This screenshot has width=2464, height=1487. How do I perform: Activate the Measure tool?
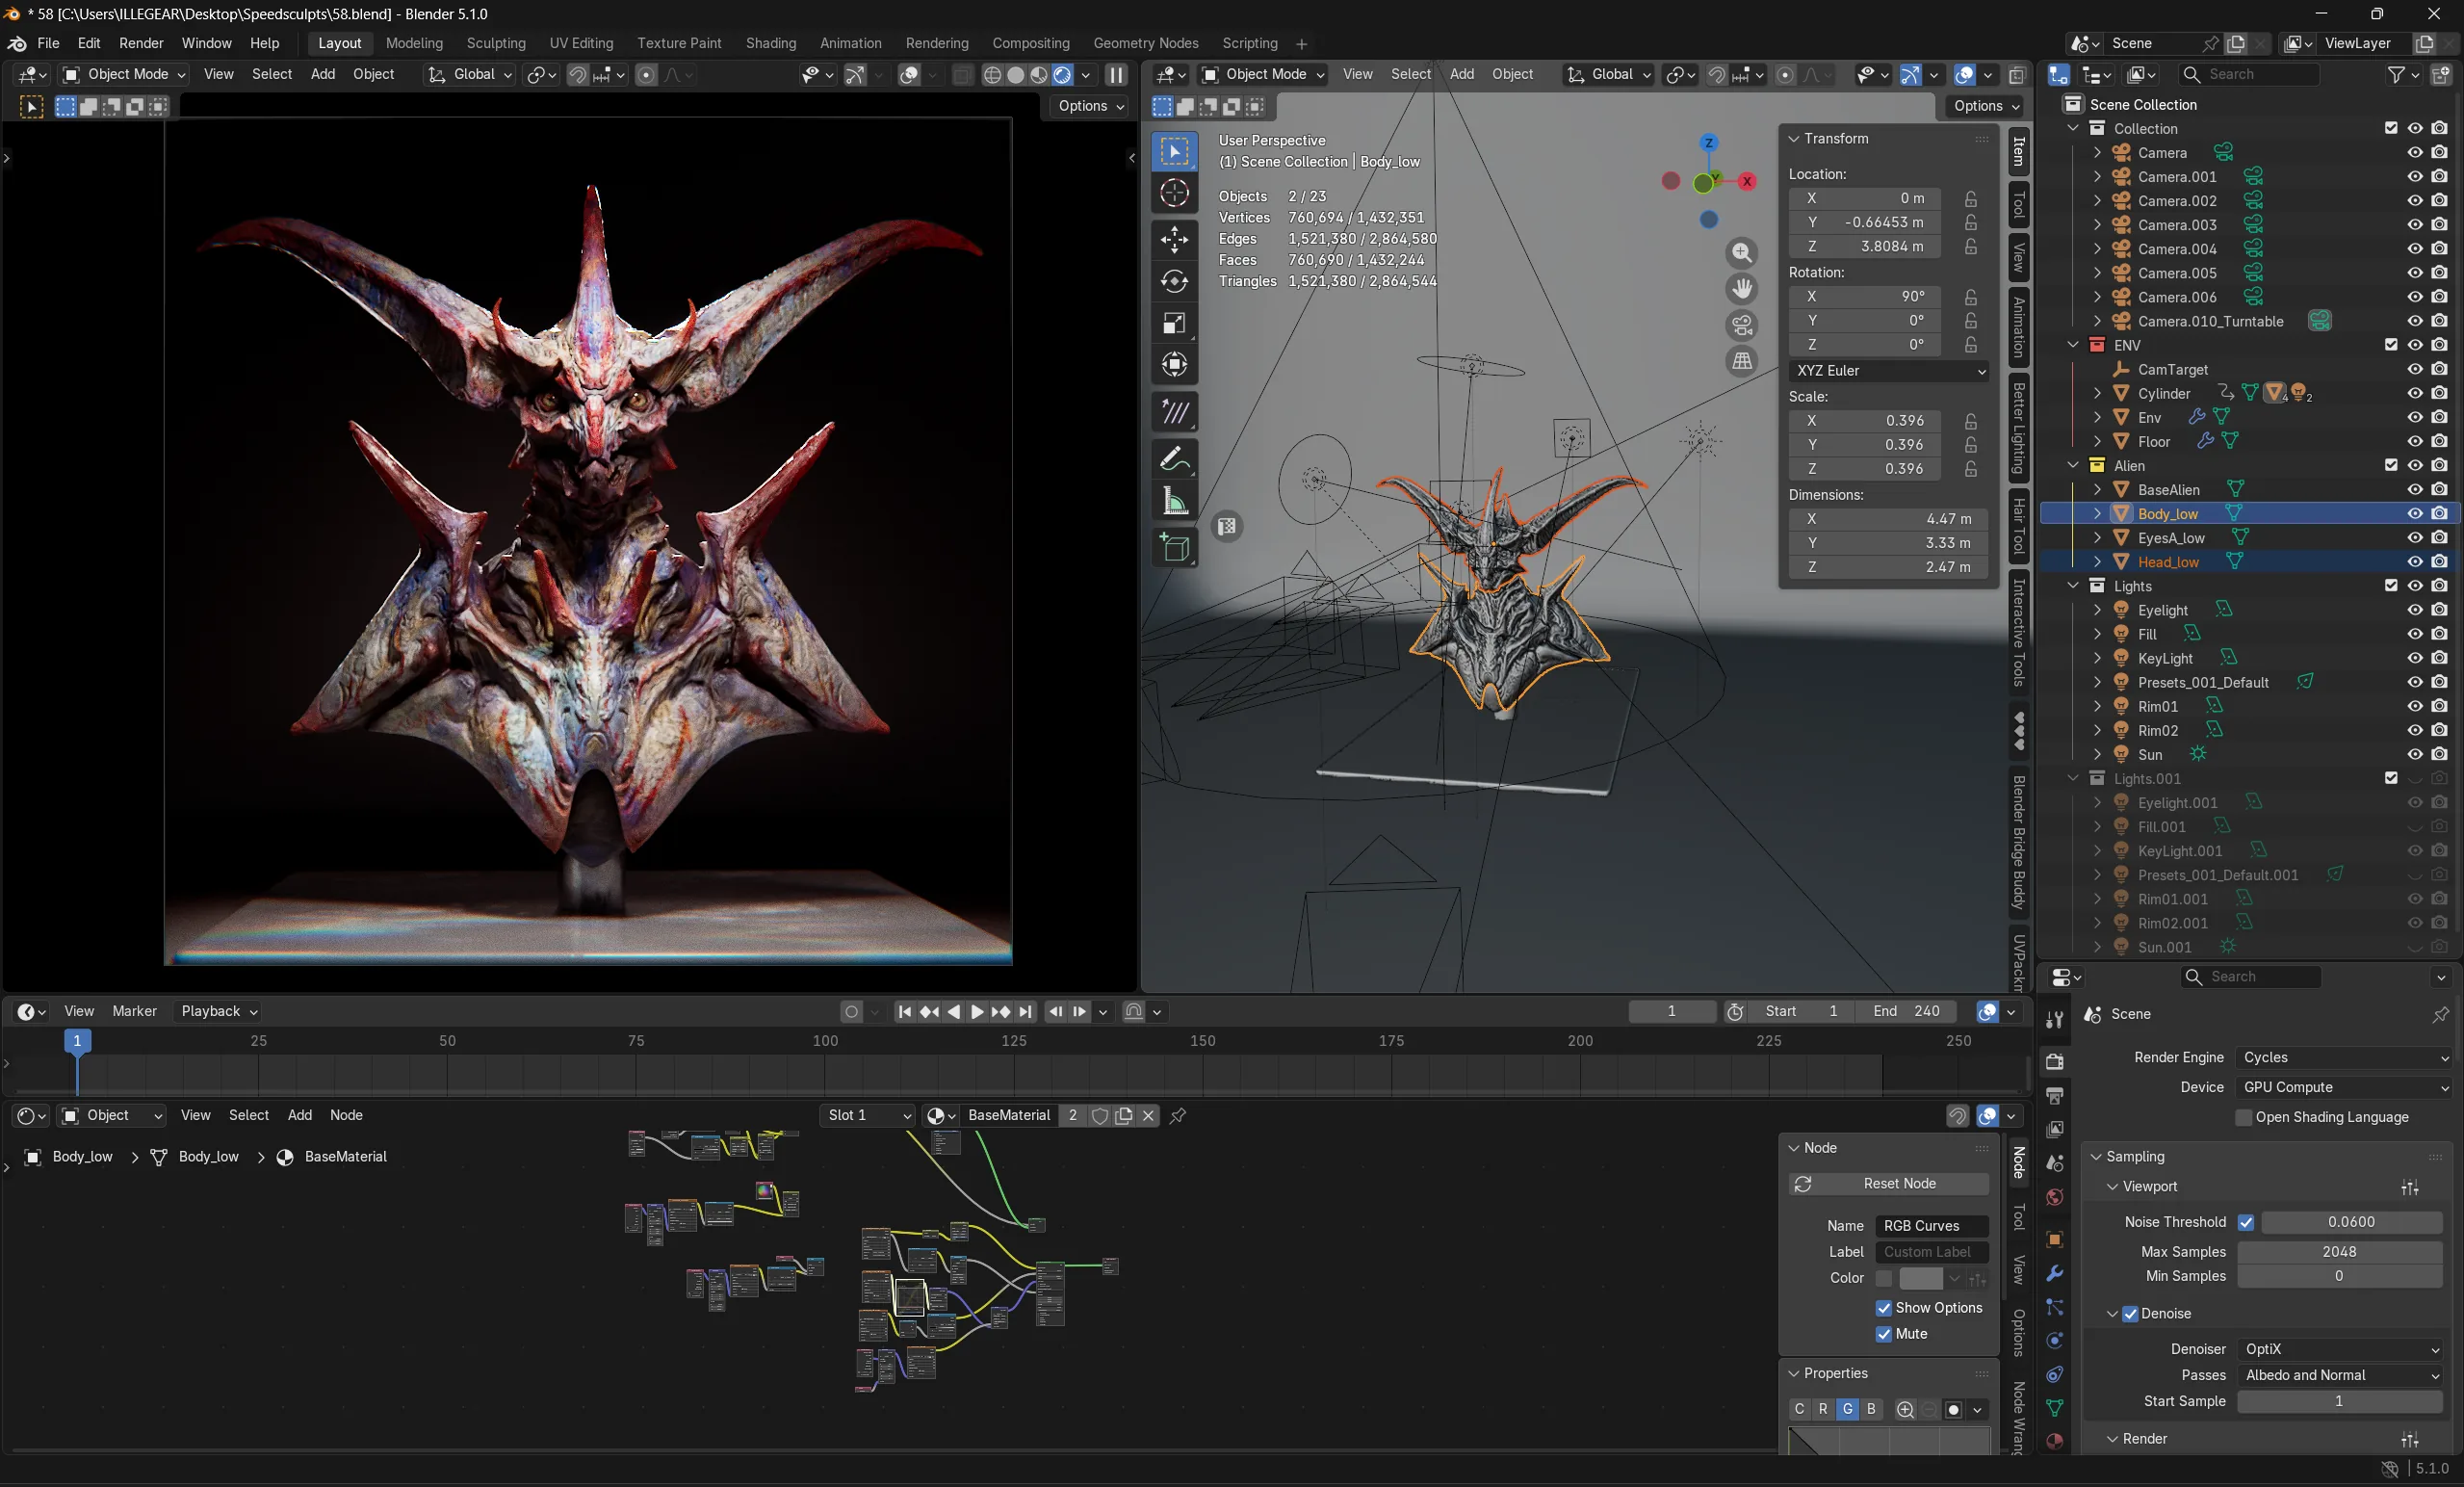tap(1174, 501)
